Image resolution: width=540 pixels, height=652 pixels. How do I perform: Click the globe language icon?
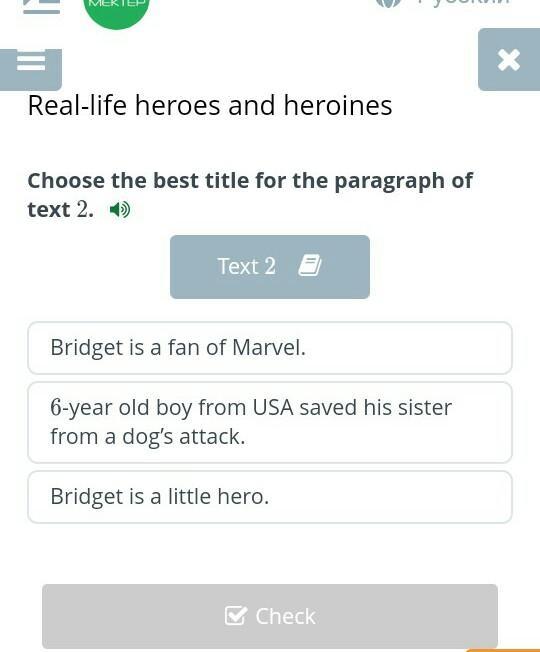(389, 3)
